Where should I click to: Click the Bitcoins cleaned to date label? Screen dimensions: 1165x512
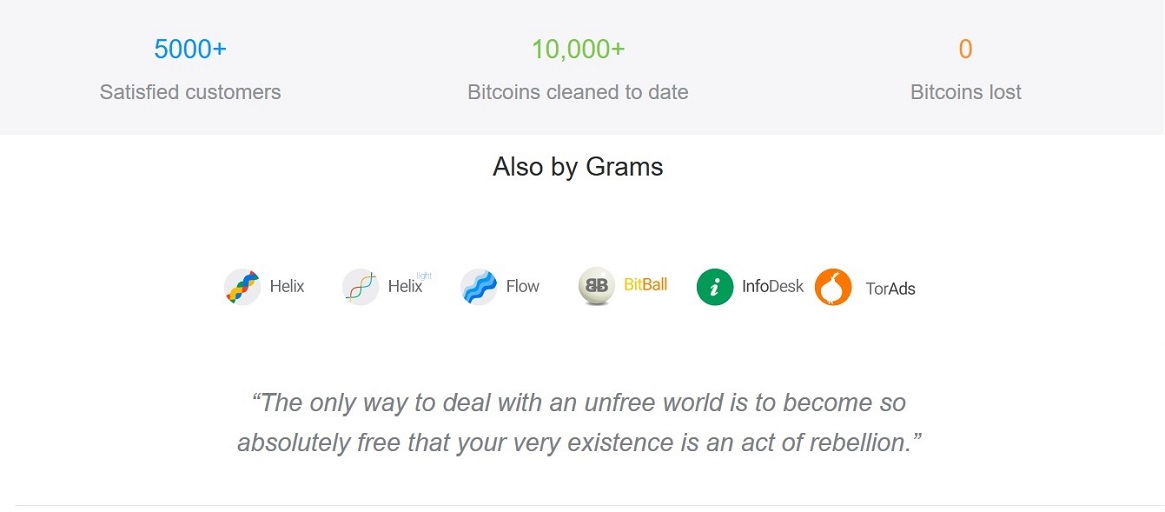(578, 92)
